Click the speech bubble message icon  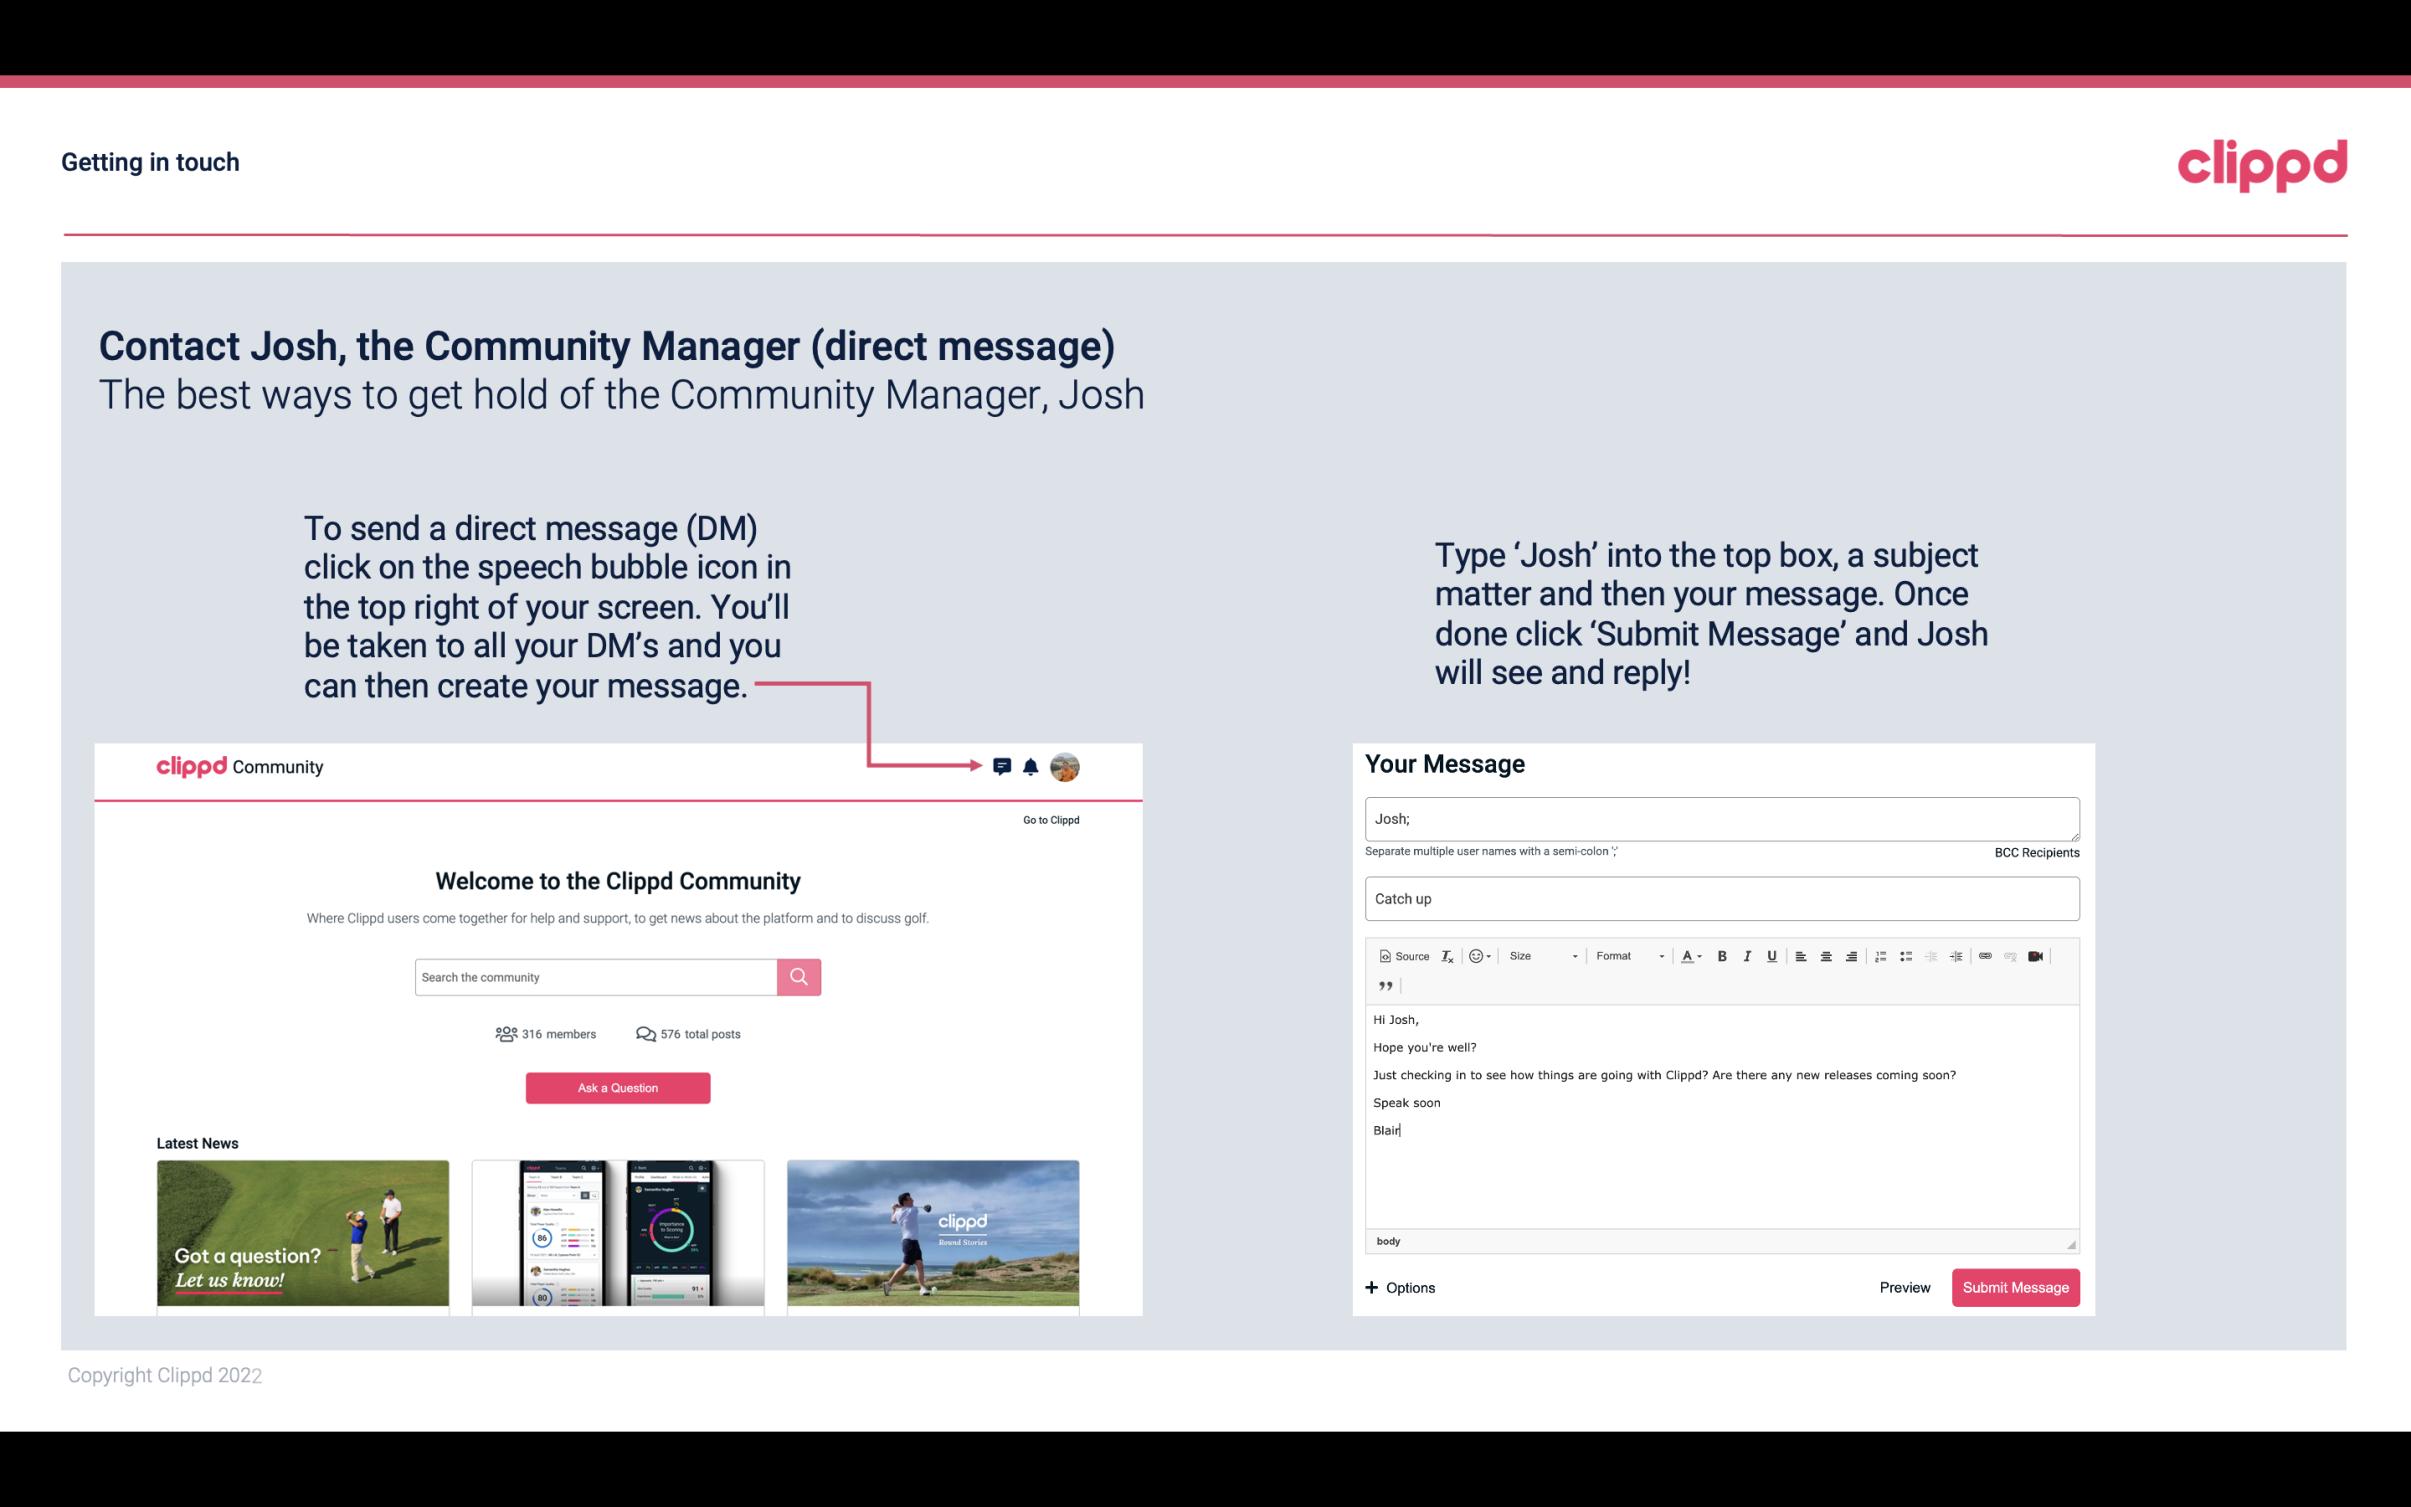(x=1005, y=766)
